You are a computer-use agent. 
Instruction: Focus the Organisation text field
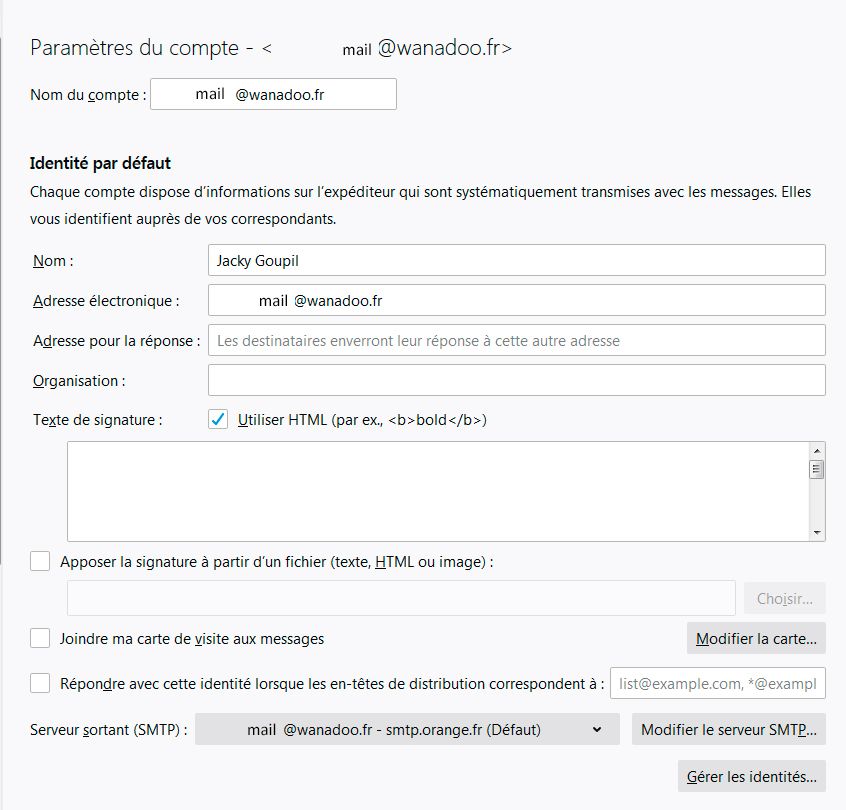[517, 380]
